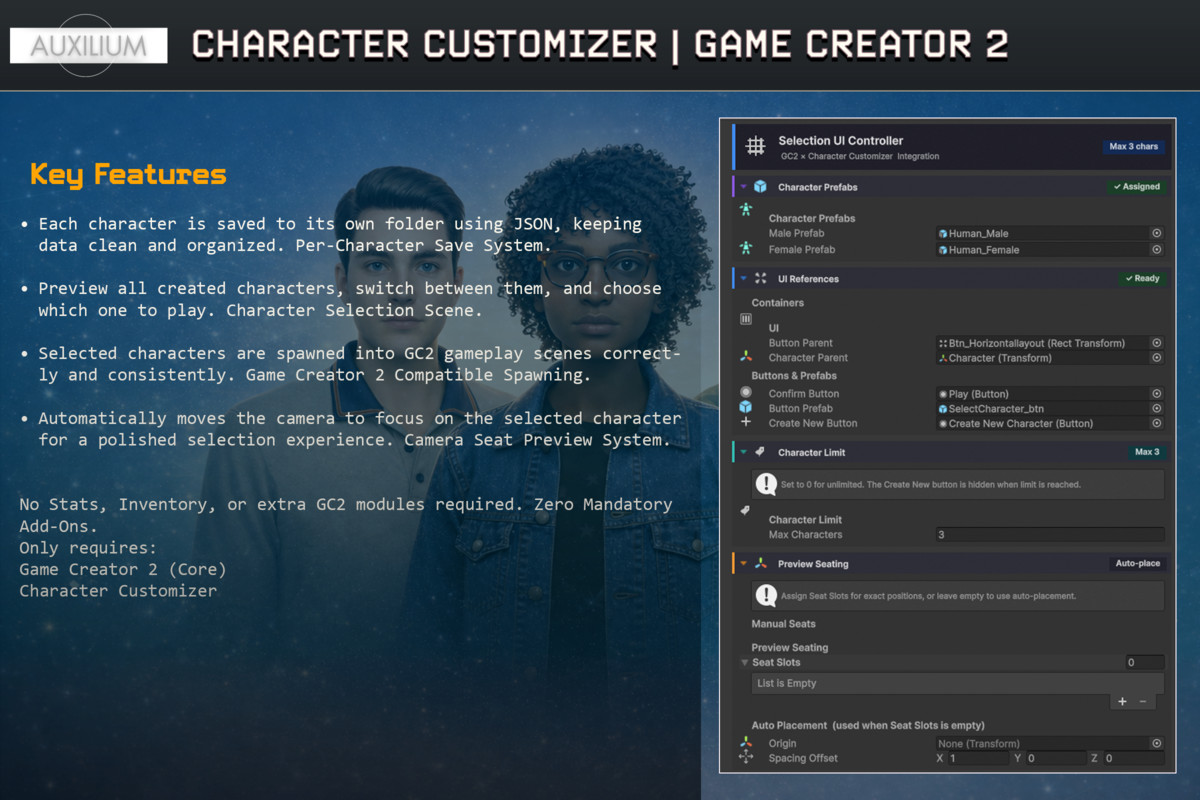Click the Max 3 chars badge
Screen dimensions: 1200x800
click(x=1133, y=147)
